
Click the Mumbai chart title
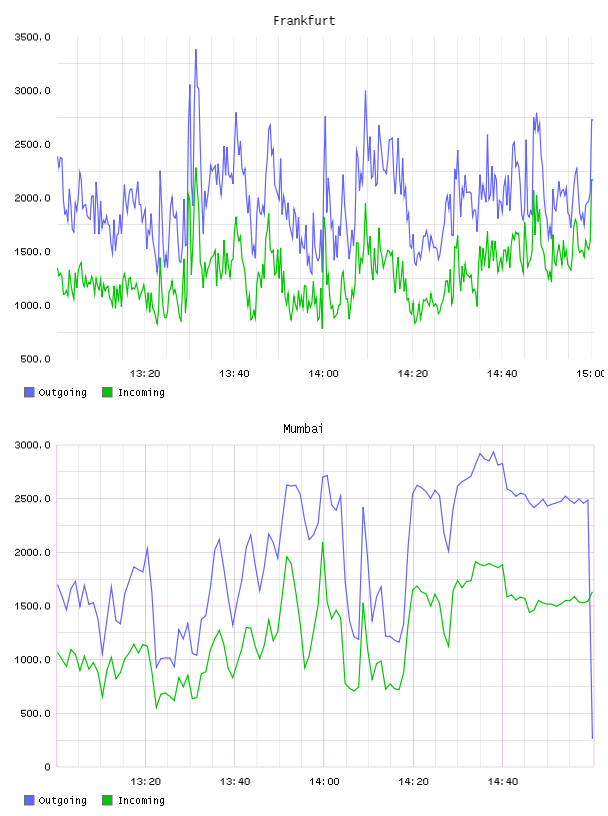click(x=303, y=429)
